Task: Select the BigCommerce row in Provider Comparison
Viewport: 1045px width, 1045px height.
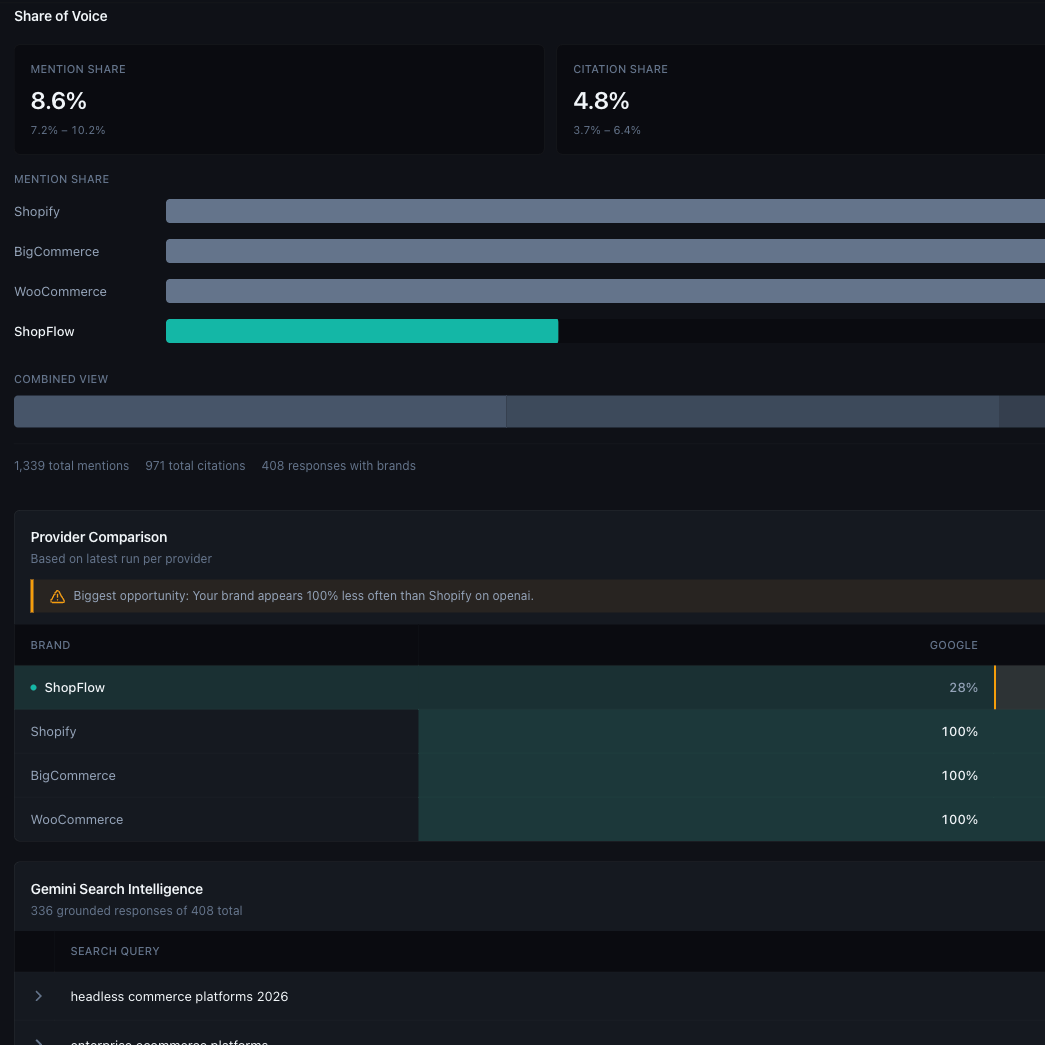Action: (529, 776)
